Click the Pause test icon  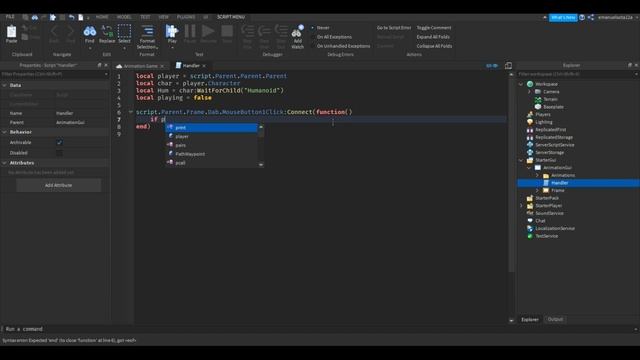[x=190, y=31]
